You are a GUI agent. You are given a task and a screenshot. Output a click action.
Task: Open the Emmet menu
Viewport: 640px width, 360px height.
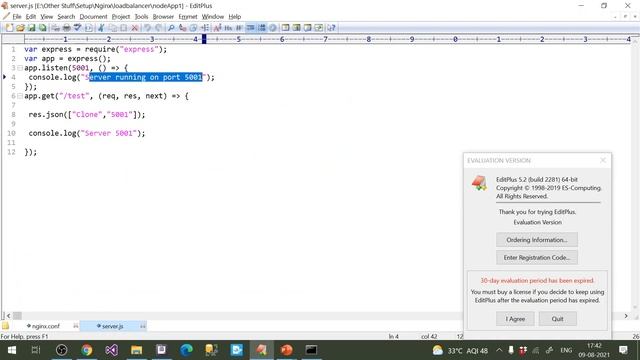coord(188,17)
